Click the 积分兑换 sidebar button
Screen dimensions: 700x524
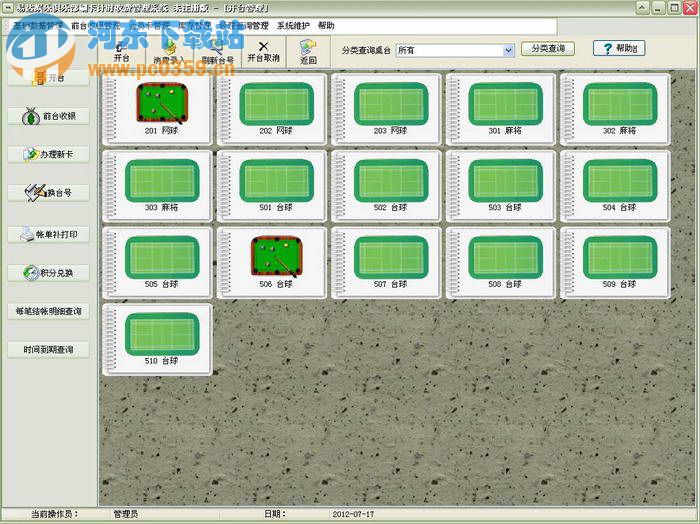click(49, 273)
